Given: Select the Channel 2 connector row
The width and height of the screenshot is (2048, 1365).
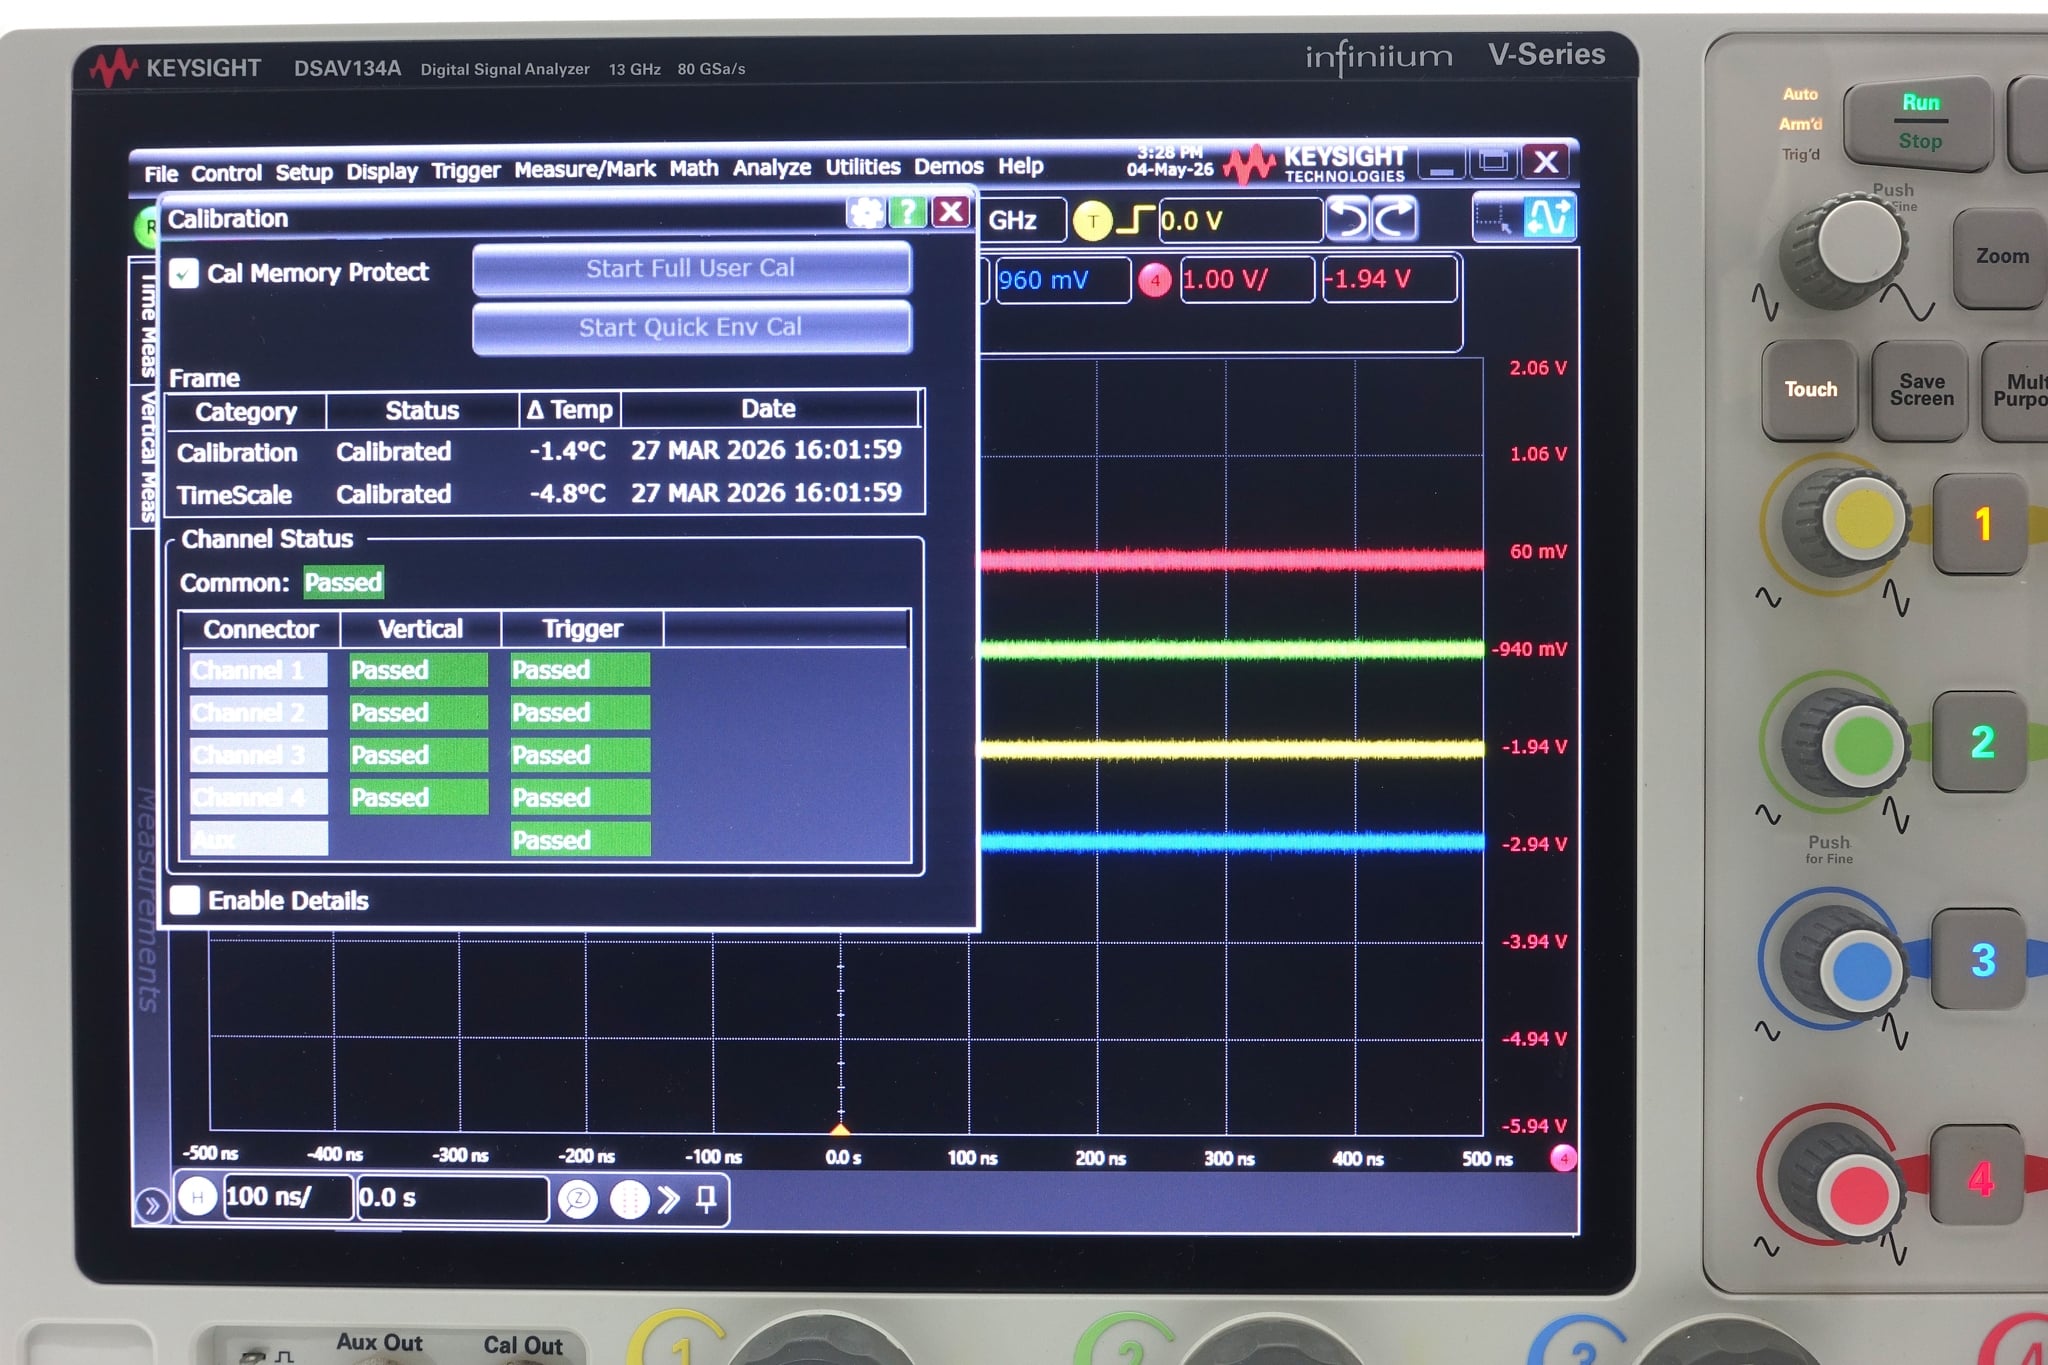Looking at the screenshot, I should [258, 712].
